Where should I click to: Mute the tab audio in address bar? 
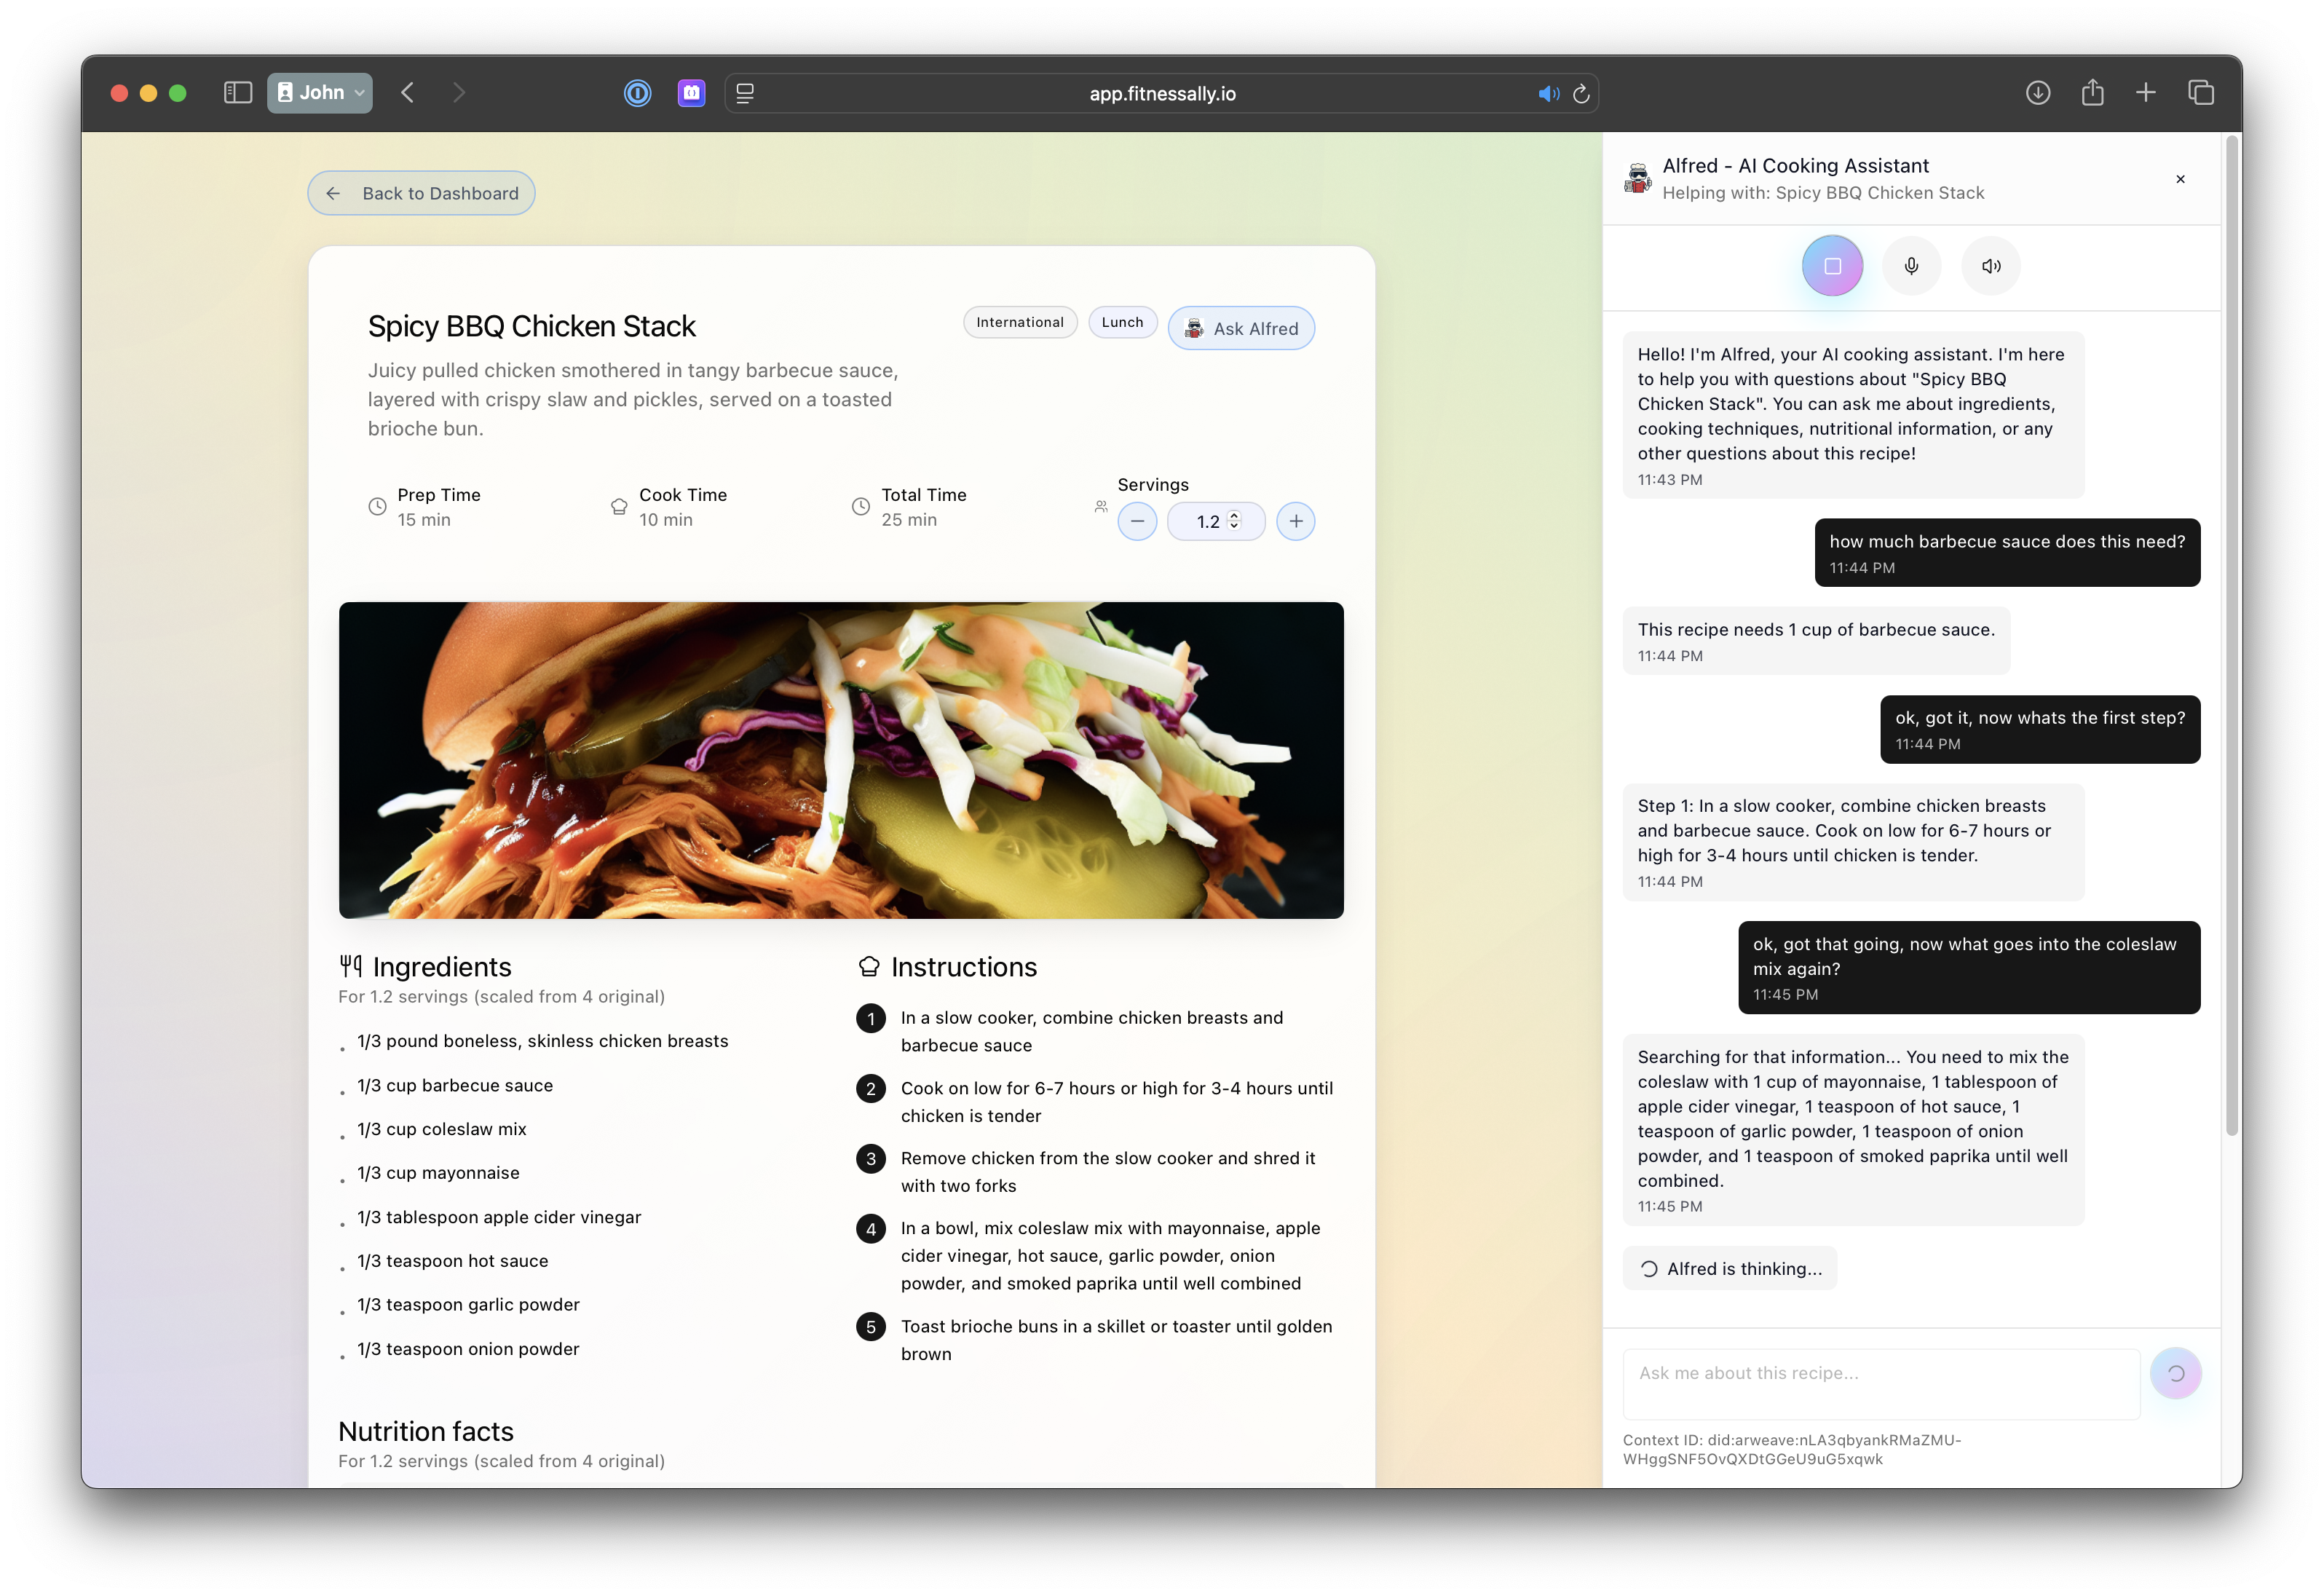1548,94
